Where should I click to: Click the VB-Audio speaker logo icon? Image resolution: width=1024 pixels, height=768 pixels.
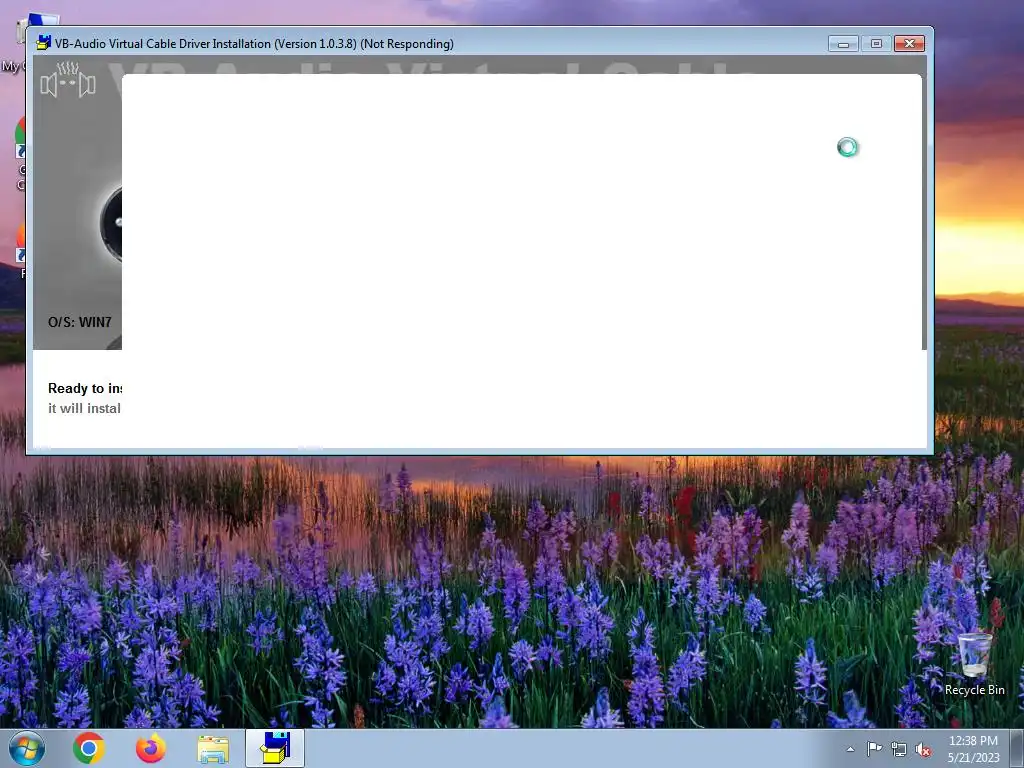(68, 80)
